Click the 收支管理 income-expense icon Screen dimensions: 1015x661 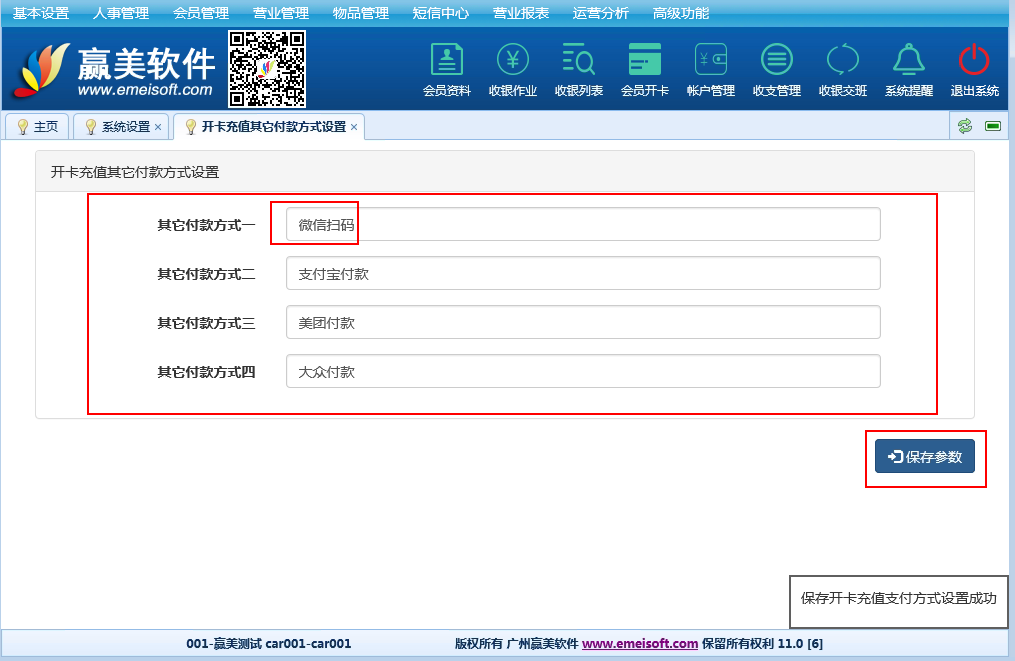click(776, 69)
